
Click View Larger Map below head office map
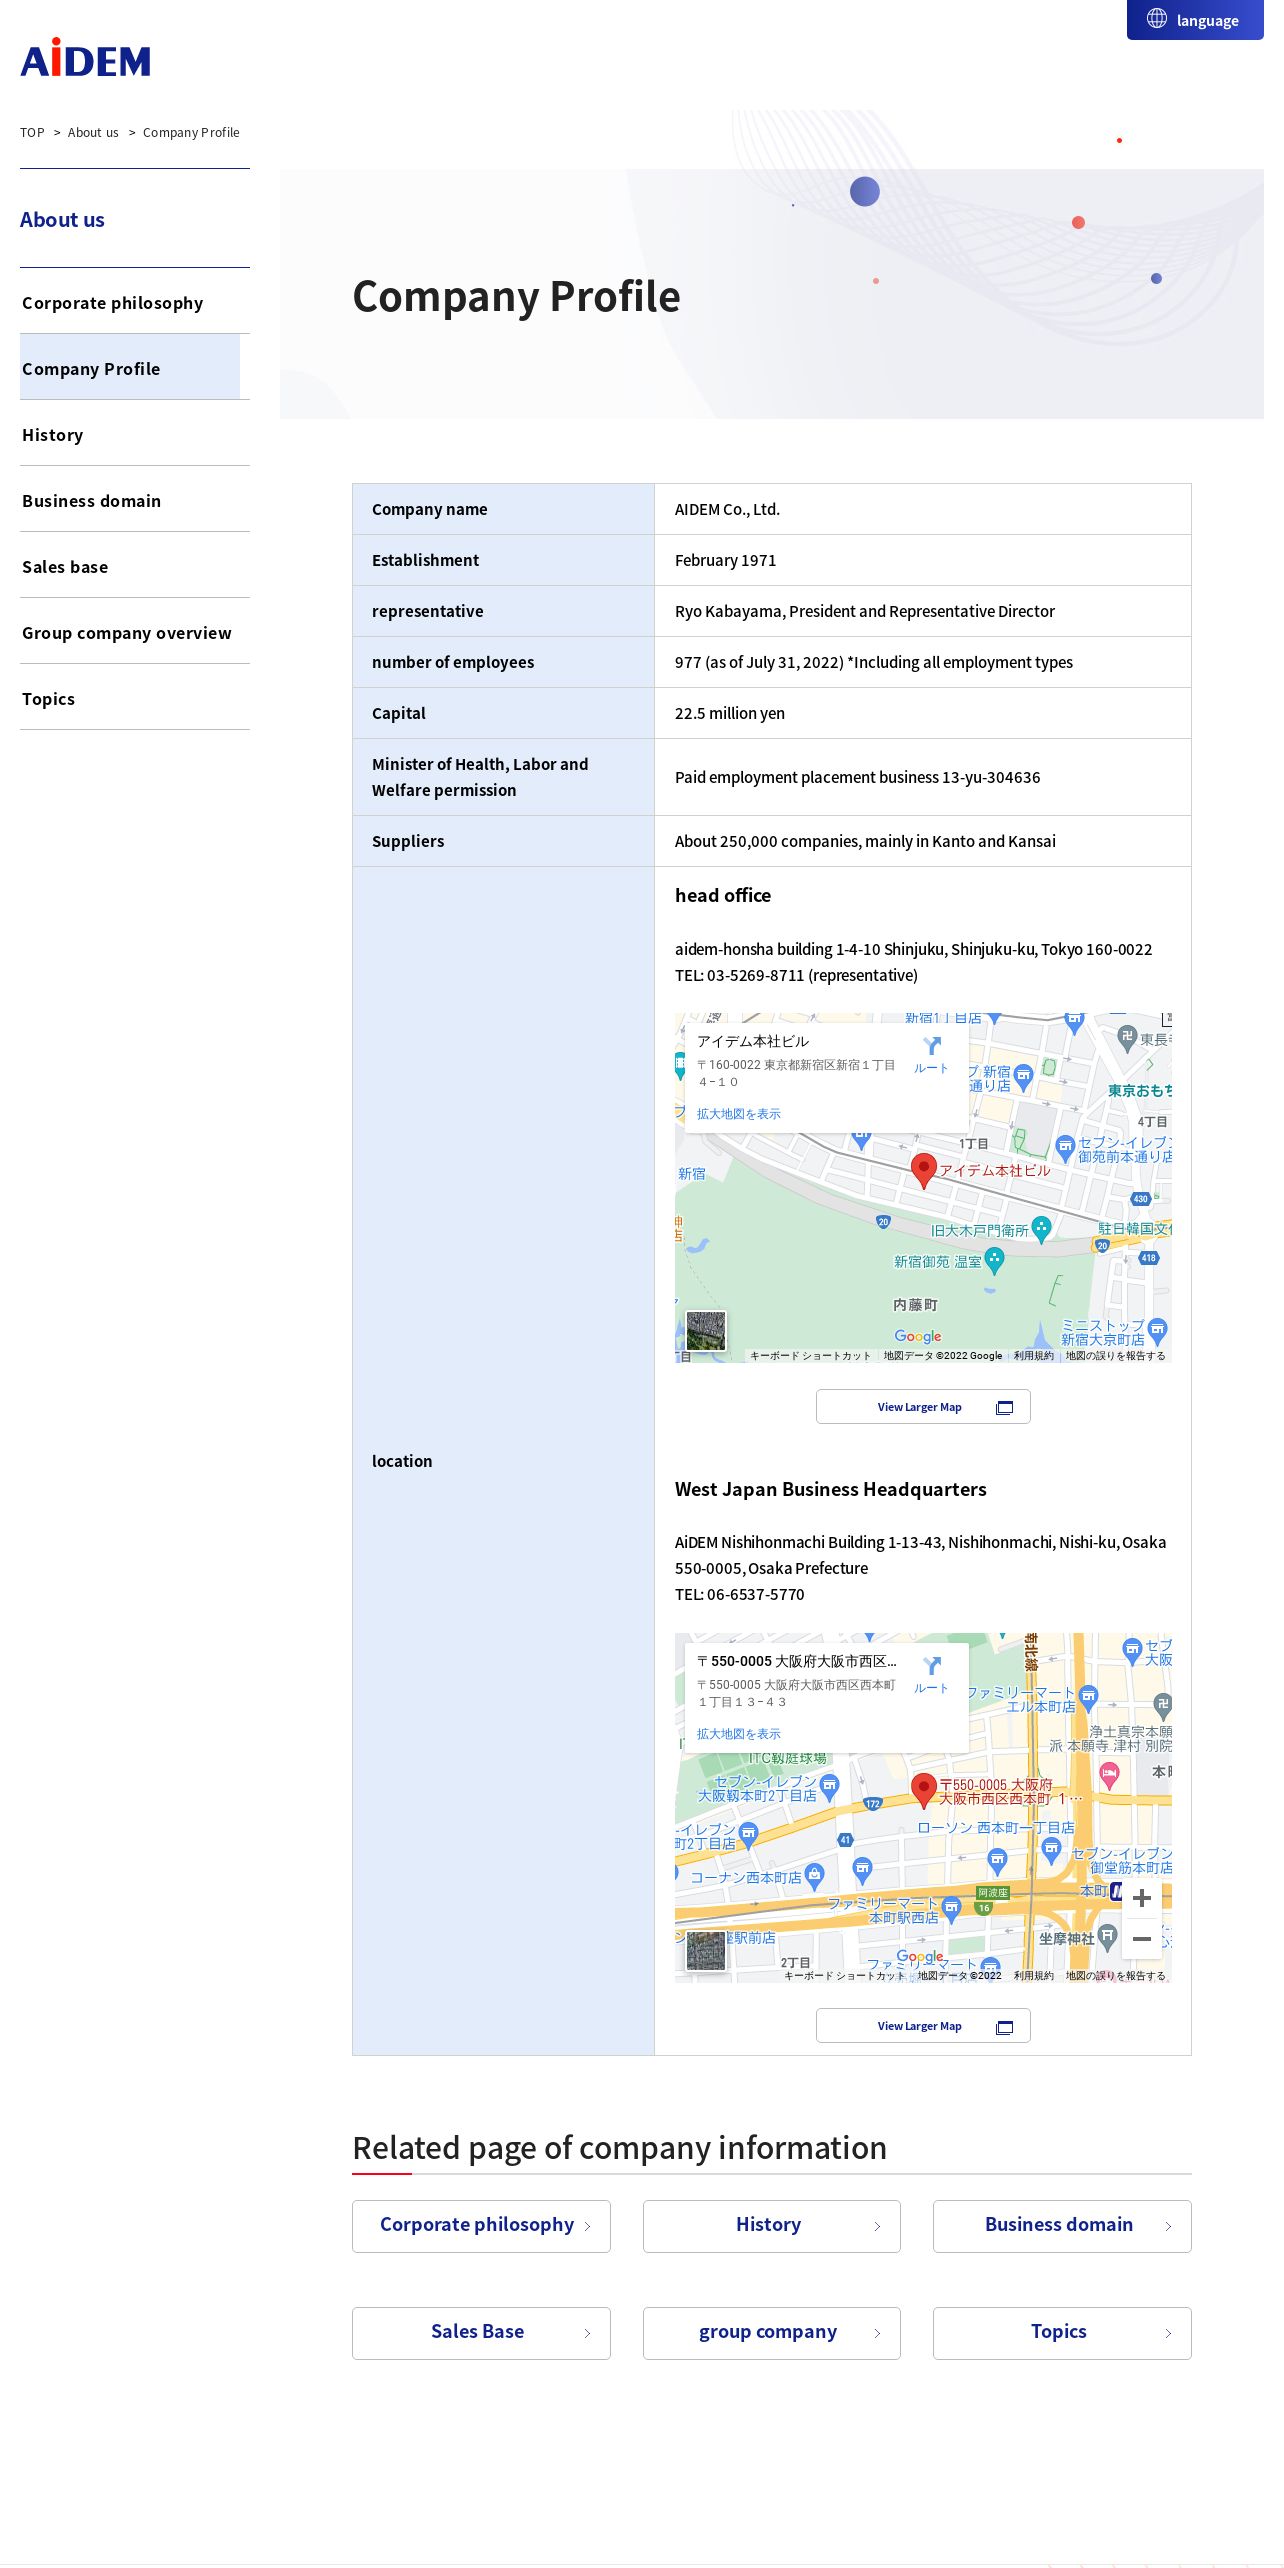click(923, 1407)
